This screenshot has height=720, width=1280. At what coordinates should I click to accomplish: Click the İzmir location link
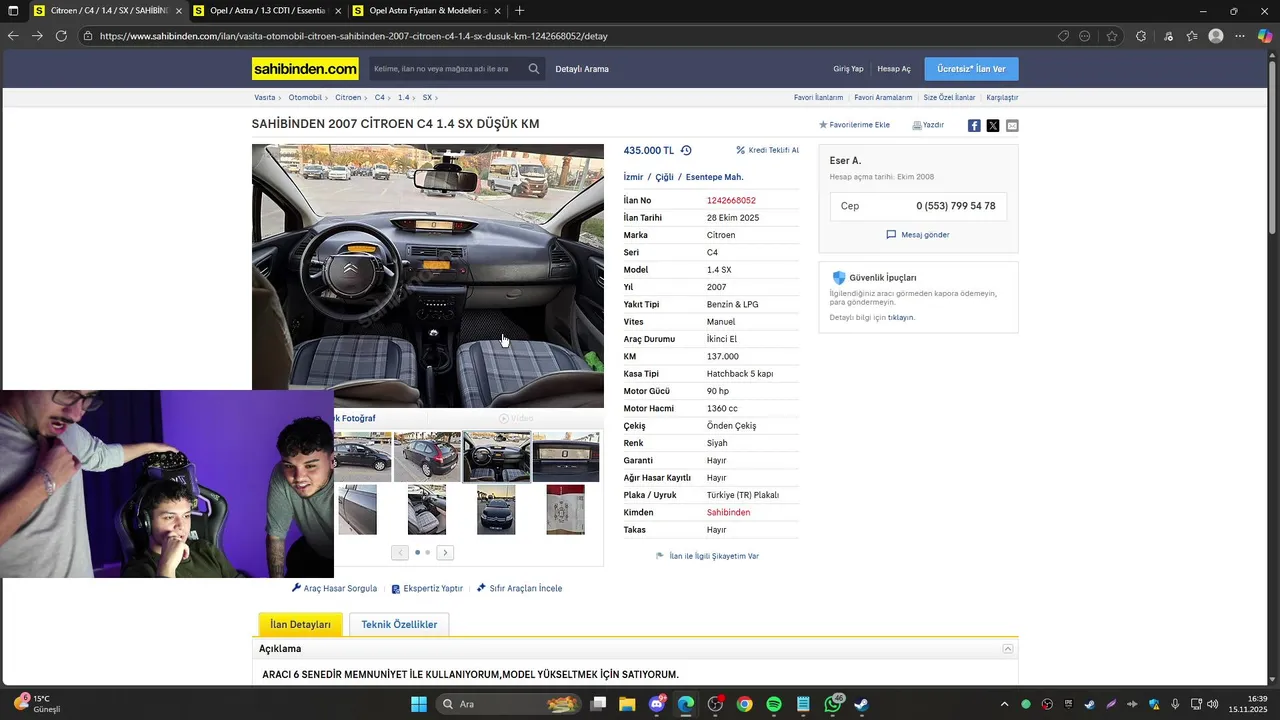click(x=633, y=177)
